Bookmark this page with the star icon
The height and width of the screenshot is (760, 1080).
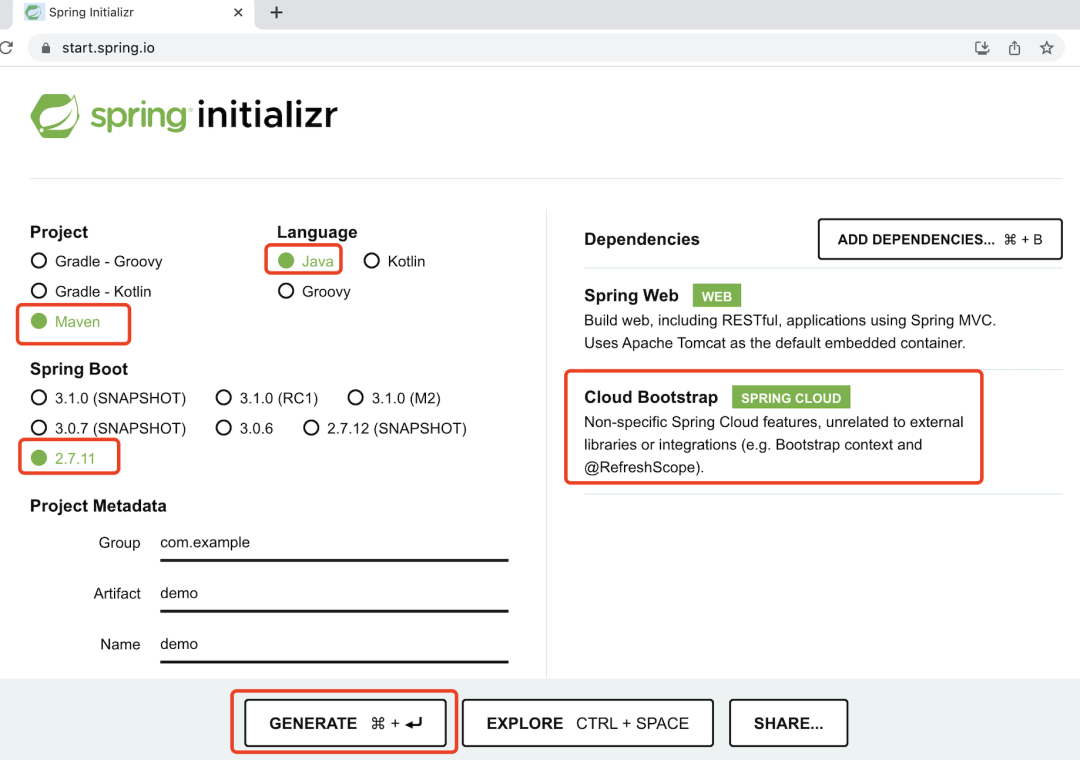[1047, 48]
